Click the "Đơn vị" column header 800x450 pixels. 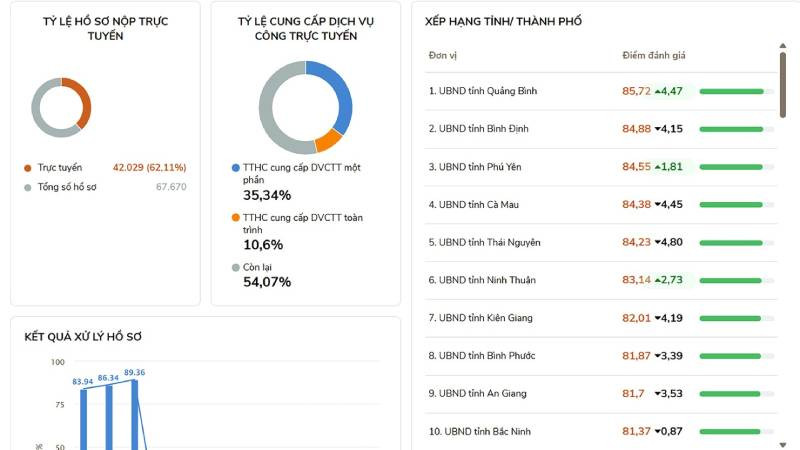coord(443,55)
